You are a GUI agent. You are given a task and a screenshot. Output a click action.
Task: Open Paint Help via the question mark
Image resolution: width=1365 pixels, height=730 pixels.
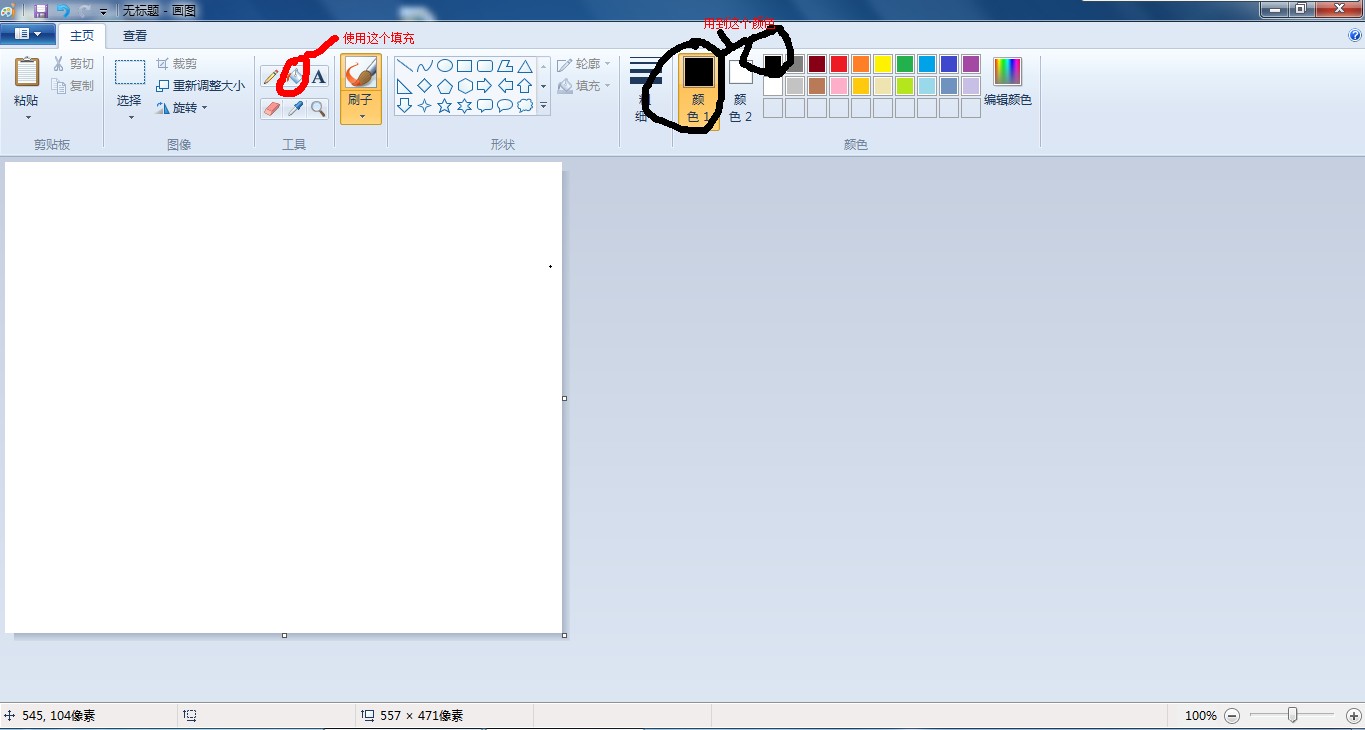coord(1355,35)
